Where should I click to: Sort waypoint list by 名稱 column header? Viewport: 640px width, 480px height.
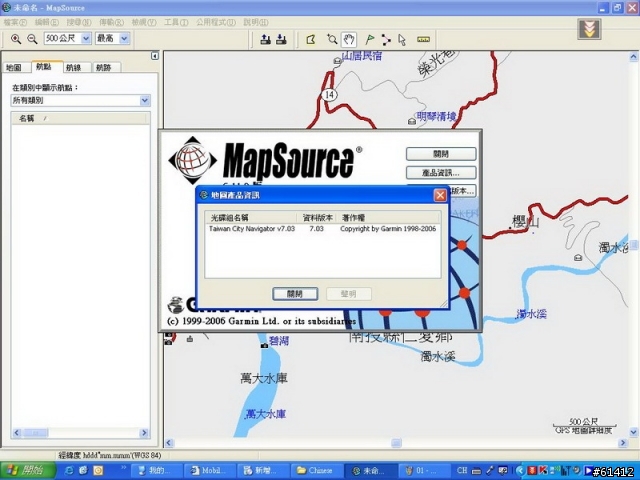coord(79,118)
